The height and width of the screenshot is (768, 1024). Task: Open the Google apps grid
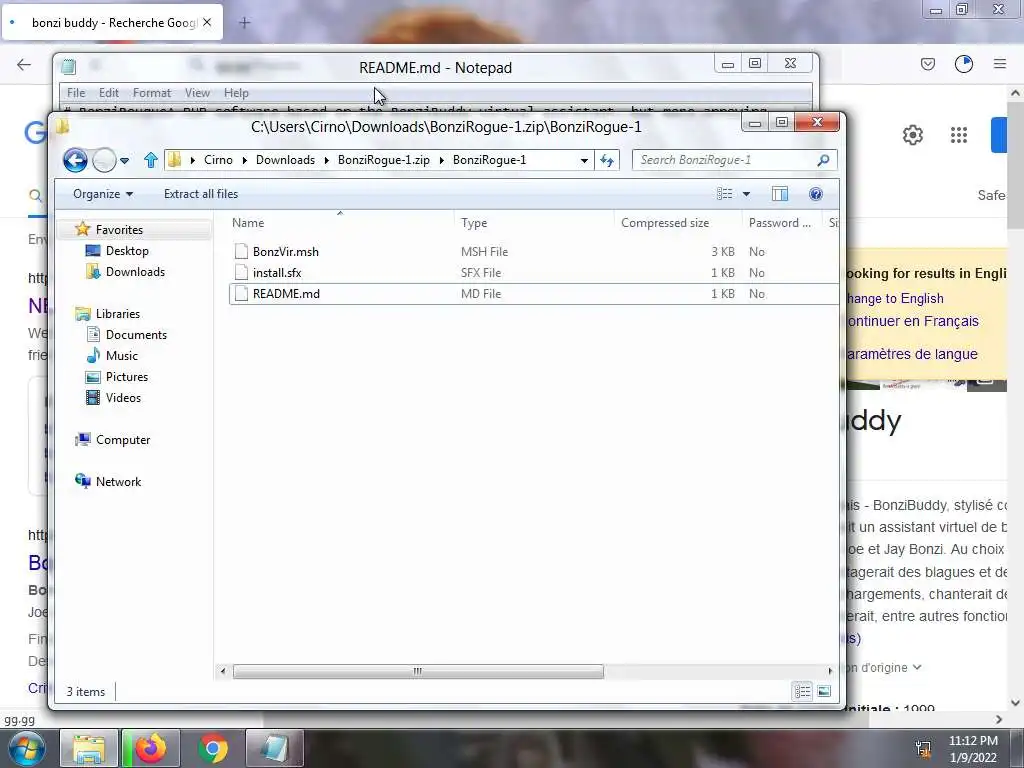pos(959,135)
